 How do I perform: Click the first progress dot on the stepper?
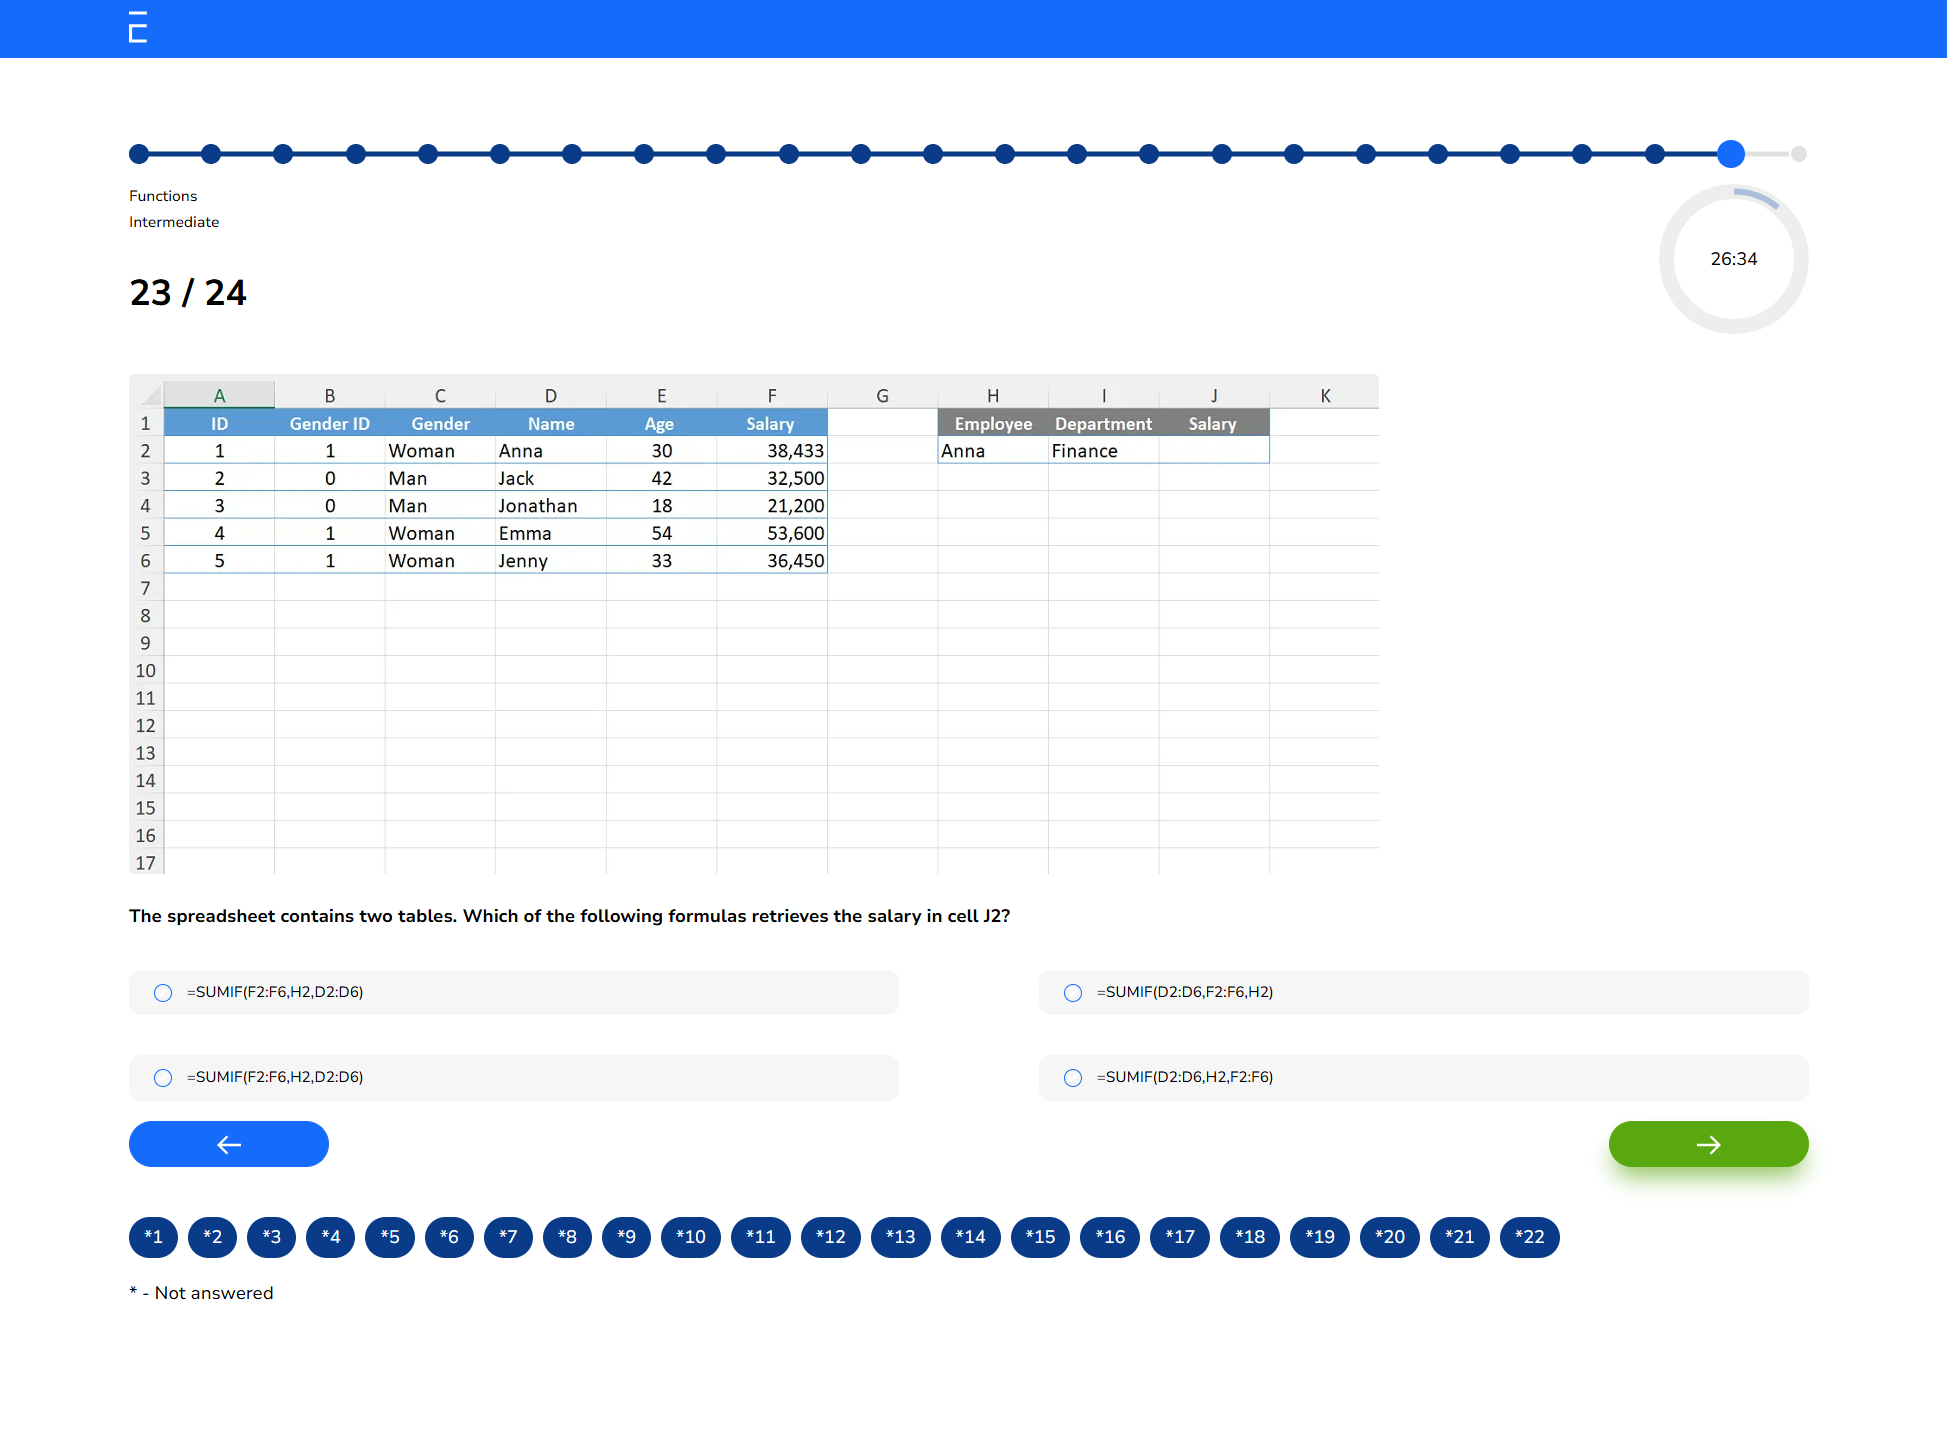(139, 154)
